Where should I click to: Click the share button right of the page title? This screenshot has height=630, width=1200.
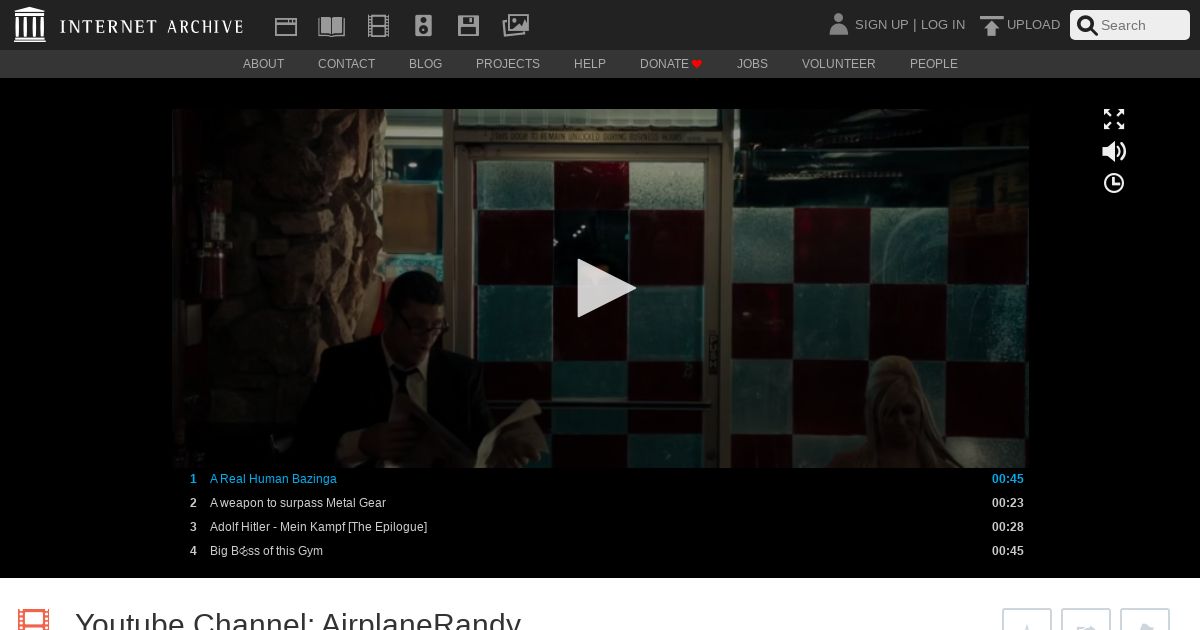pyautogui.click(x=1086, y=620)
